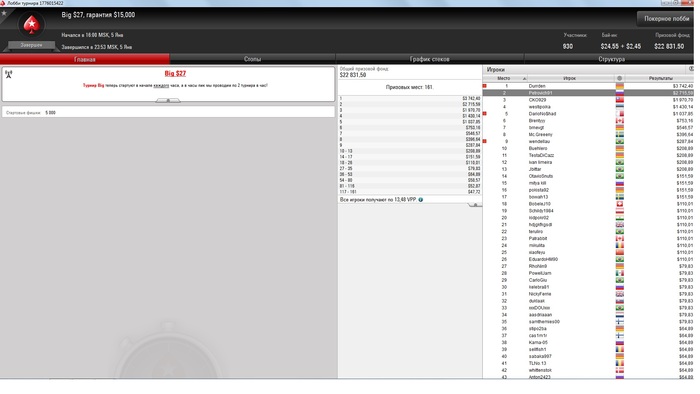The image size is (700, 394).
Task: Click the $22 831,50 prize pool in header
Action: tap(669, 46)
